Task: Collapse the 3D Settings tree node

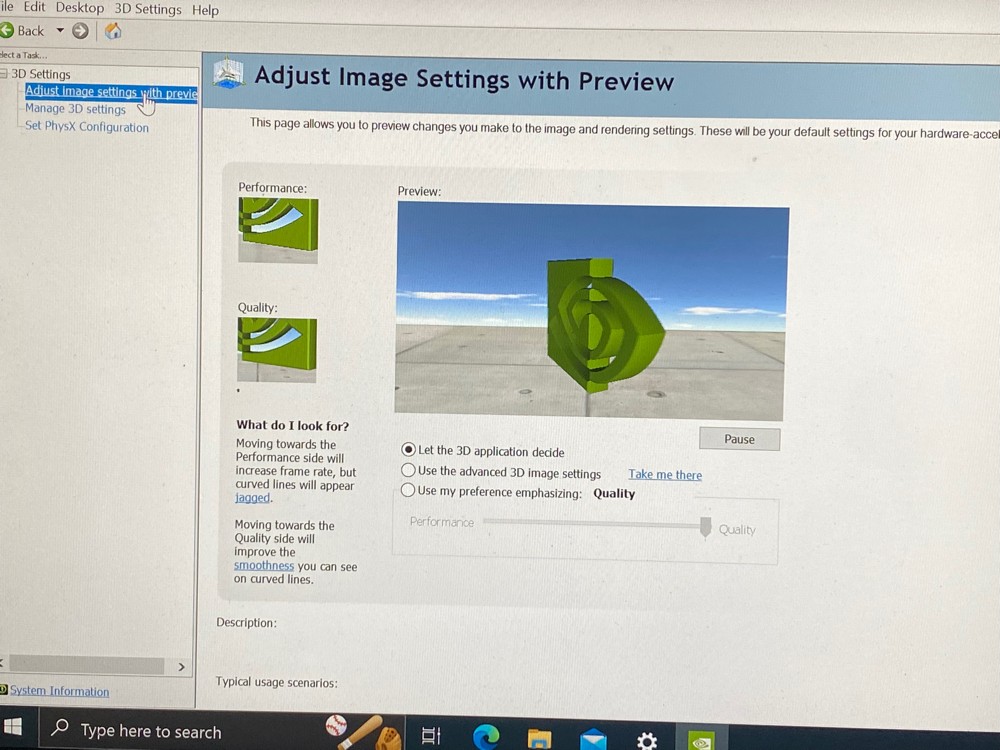Action: 3,73
